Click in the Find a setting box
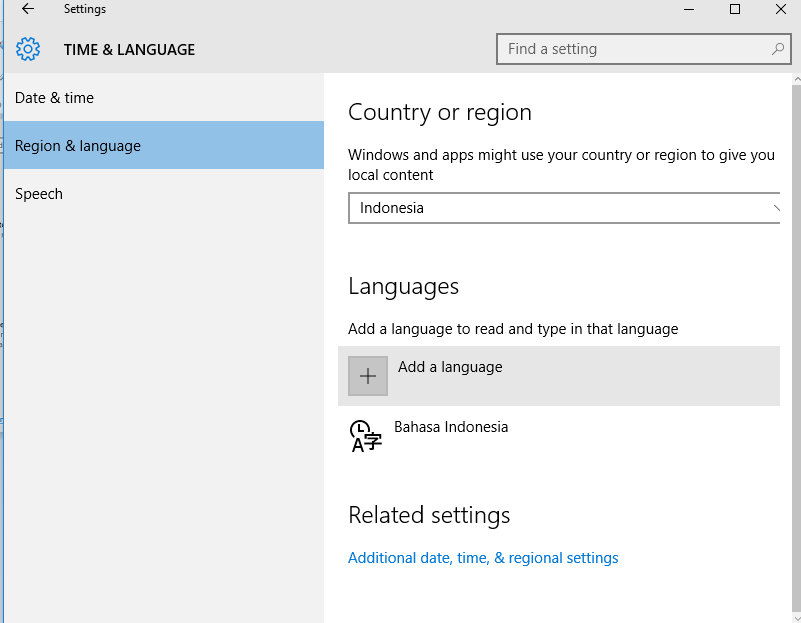Image resolution: width=801 pixels, height=623 pixels. [644, 49]
